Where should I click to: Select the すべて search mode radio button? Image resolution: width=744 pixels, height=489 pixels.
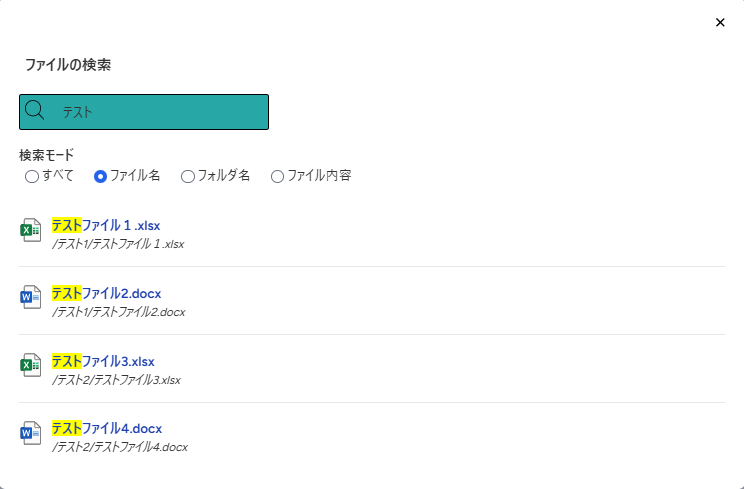(x=32, y=176)
